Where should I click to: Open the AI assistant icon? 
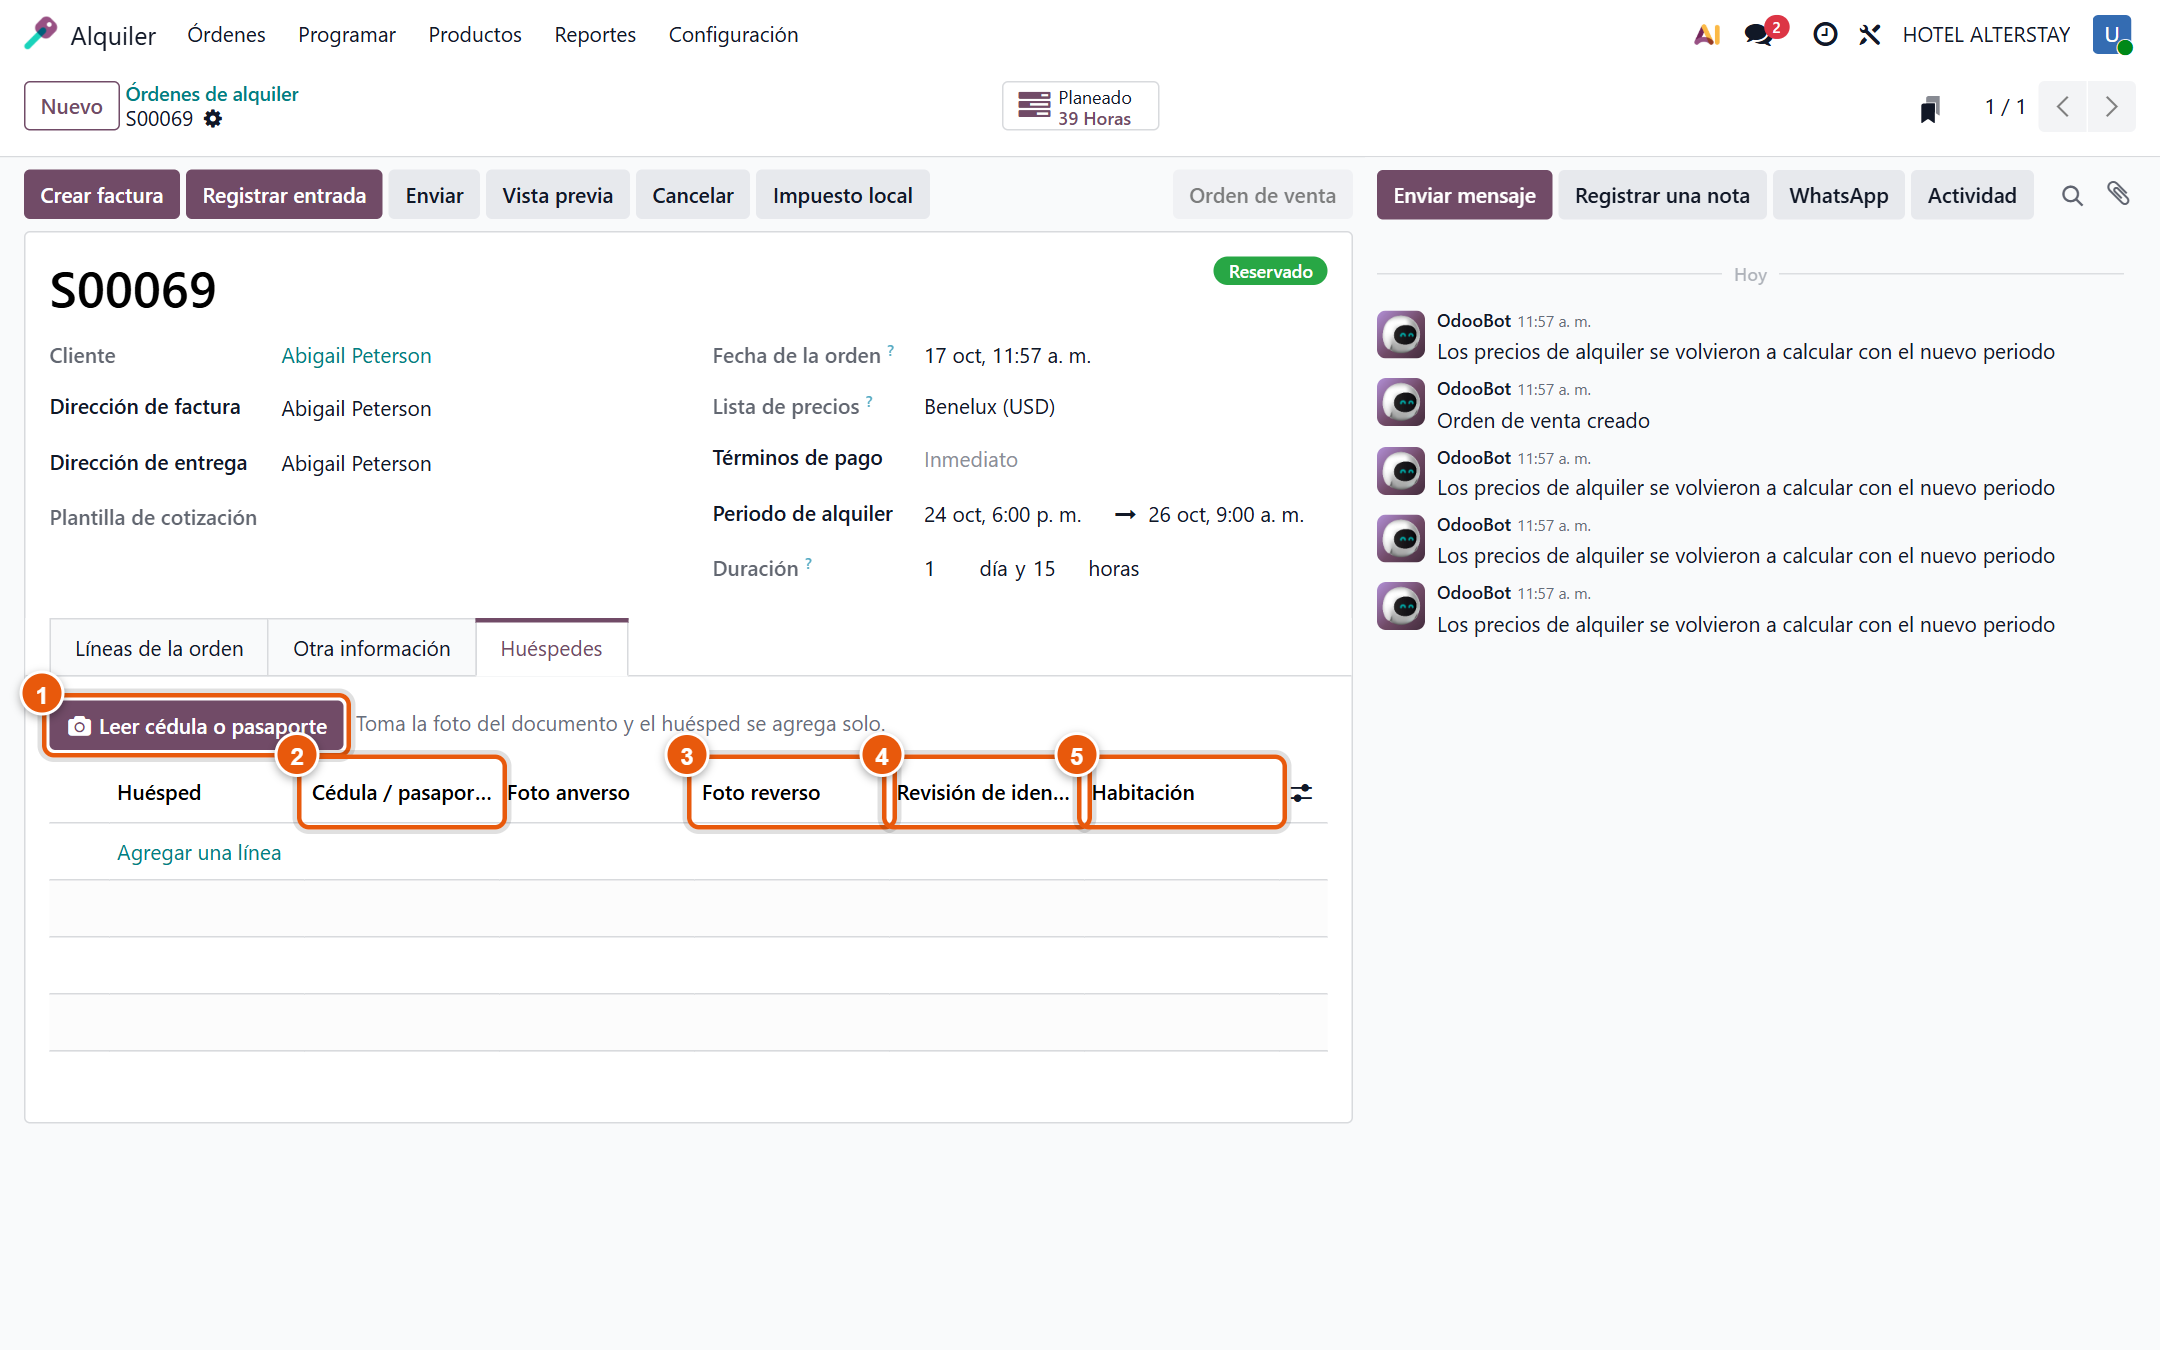click(x=1707, y=35)
